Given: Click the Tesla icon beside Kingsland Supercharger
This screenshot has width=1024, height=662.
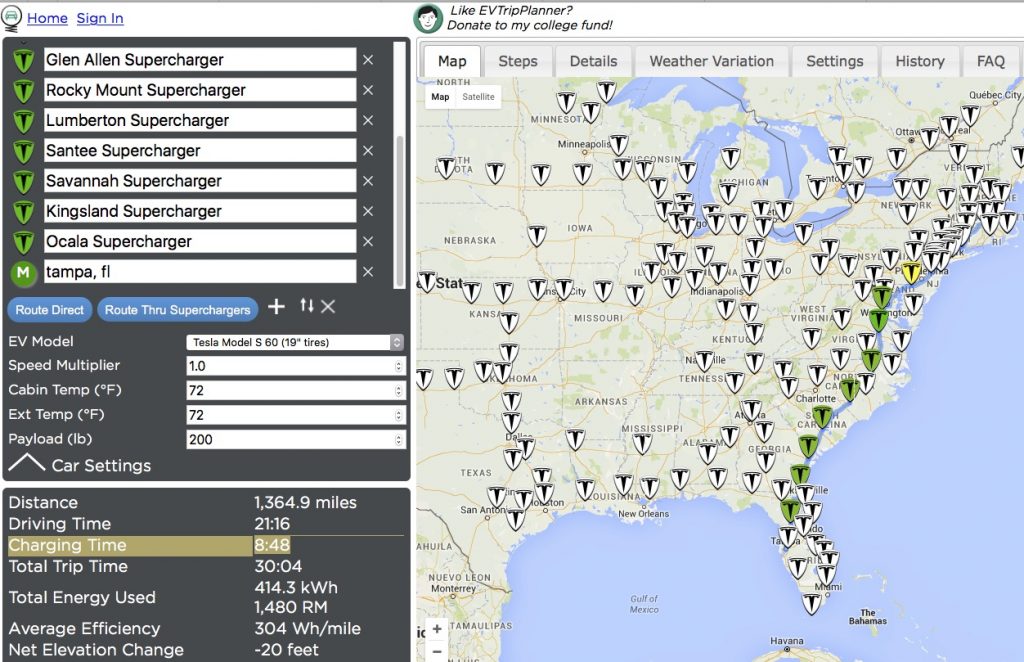Looking at the screenshot, I should pyautogui.click(x=24, y=212).
